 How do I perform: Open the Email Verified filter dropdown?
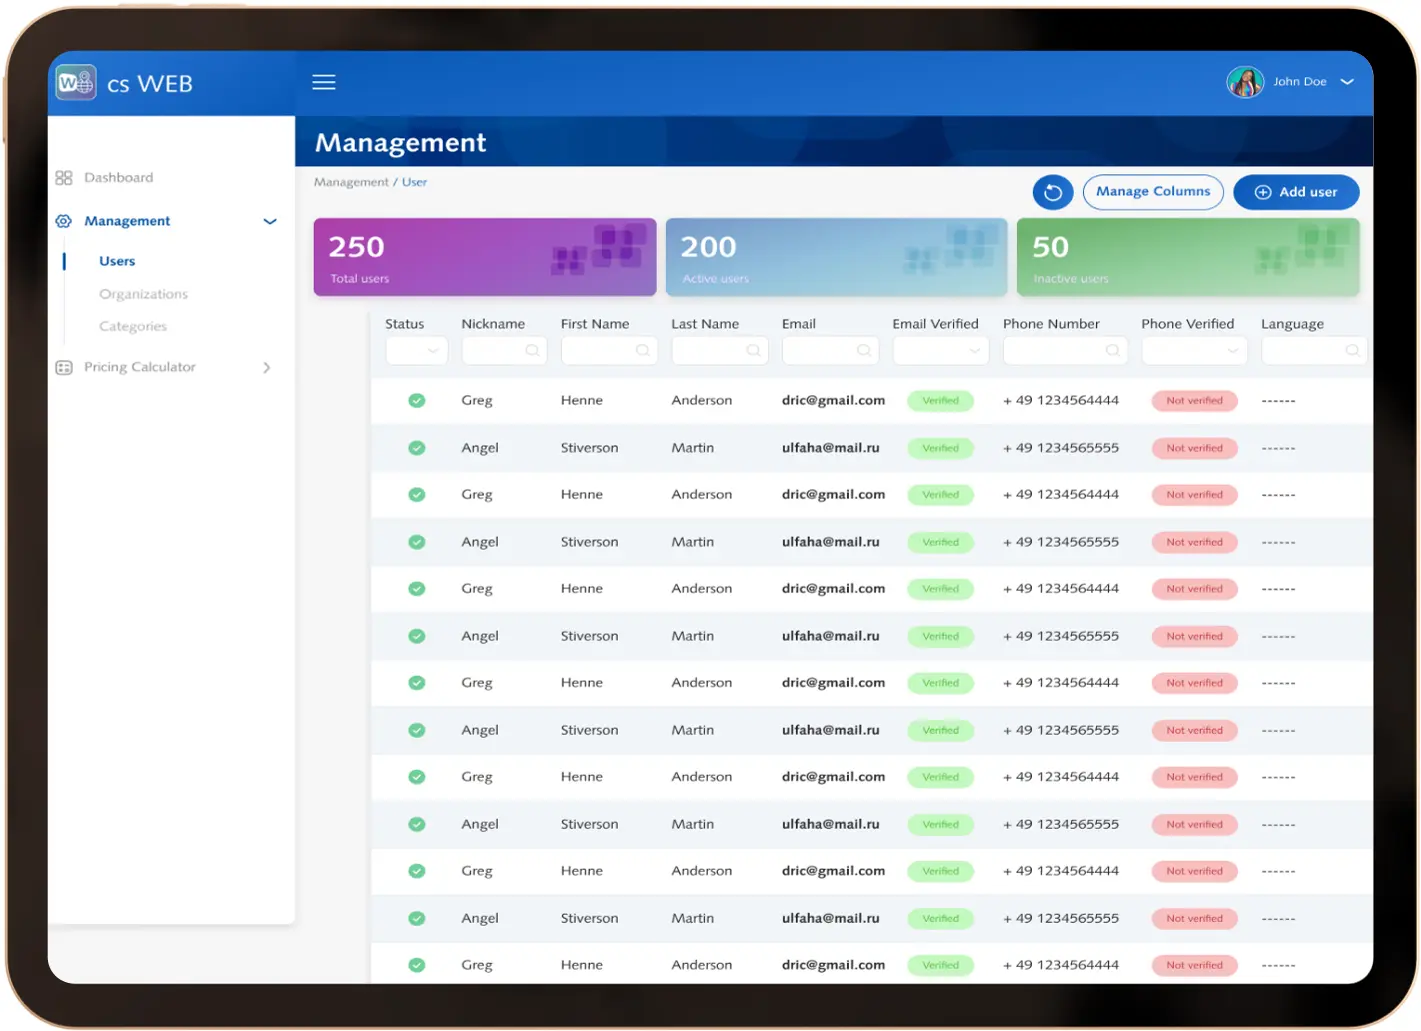coord(940,350)
